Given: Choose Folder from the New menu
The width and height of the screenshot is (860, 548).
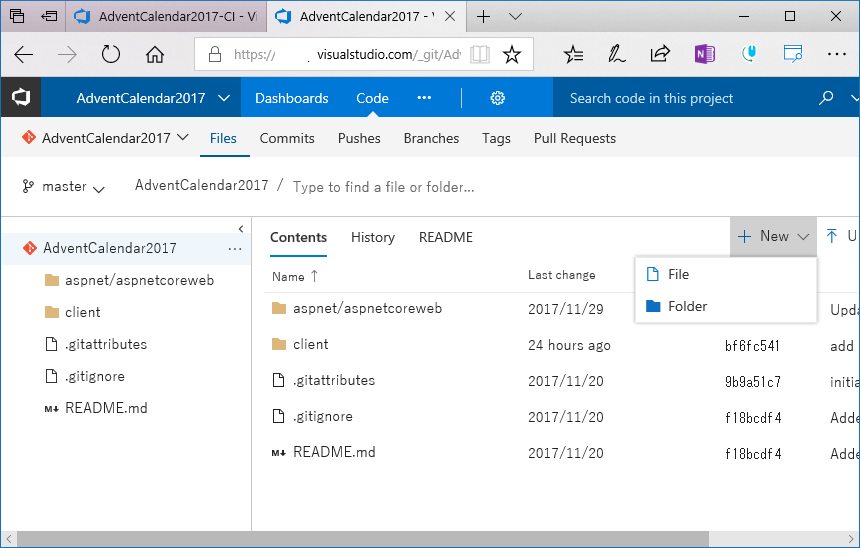Looking at the screenshot, I should (726, 306).
